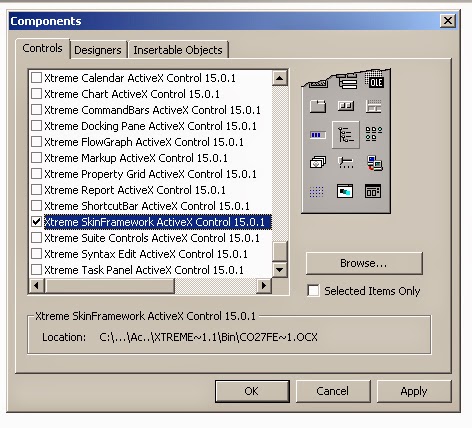The width and height of the screenshot is (472, 428).
Task: Check Xtreme Suite Controls ActiveX Control checkbox
Action: click(x=36, y=238)
